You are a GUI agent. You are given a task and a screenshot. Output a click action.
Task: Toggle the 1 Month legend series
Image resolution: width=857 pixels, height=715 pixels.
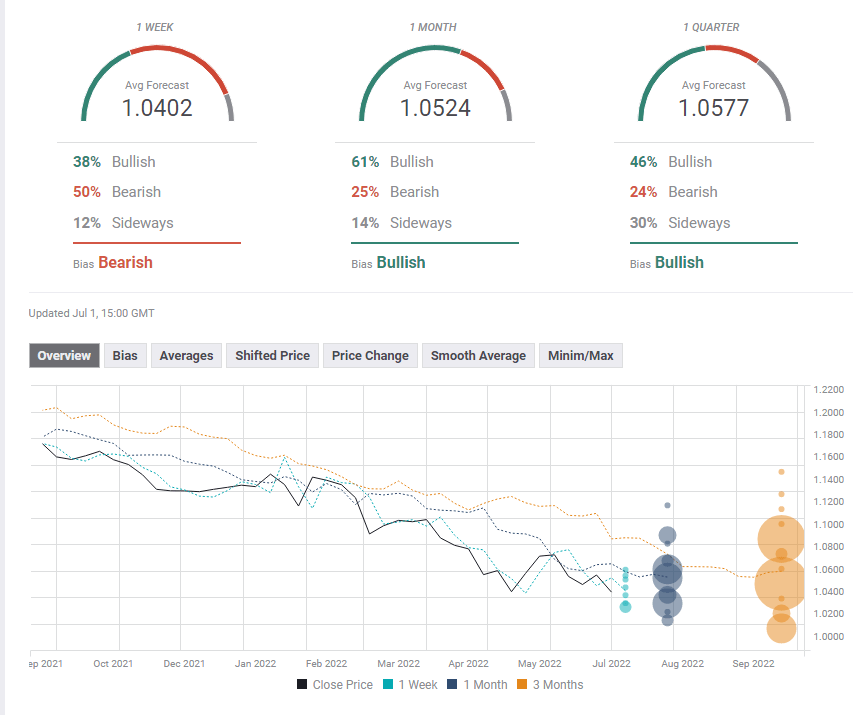click(480, 685)
